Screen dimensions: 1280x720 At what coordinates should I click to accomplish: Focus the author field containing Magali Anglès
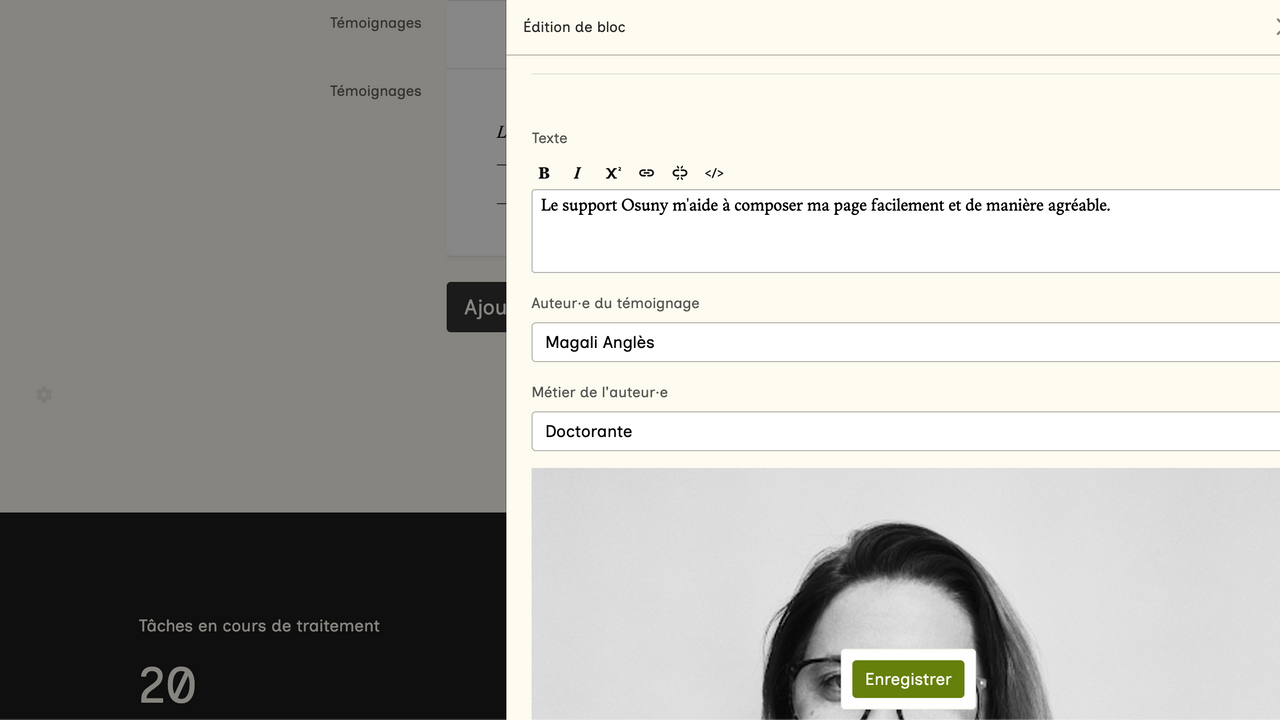tap(905, 342)
